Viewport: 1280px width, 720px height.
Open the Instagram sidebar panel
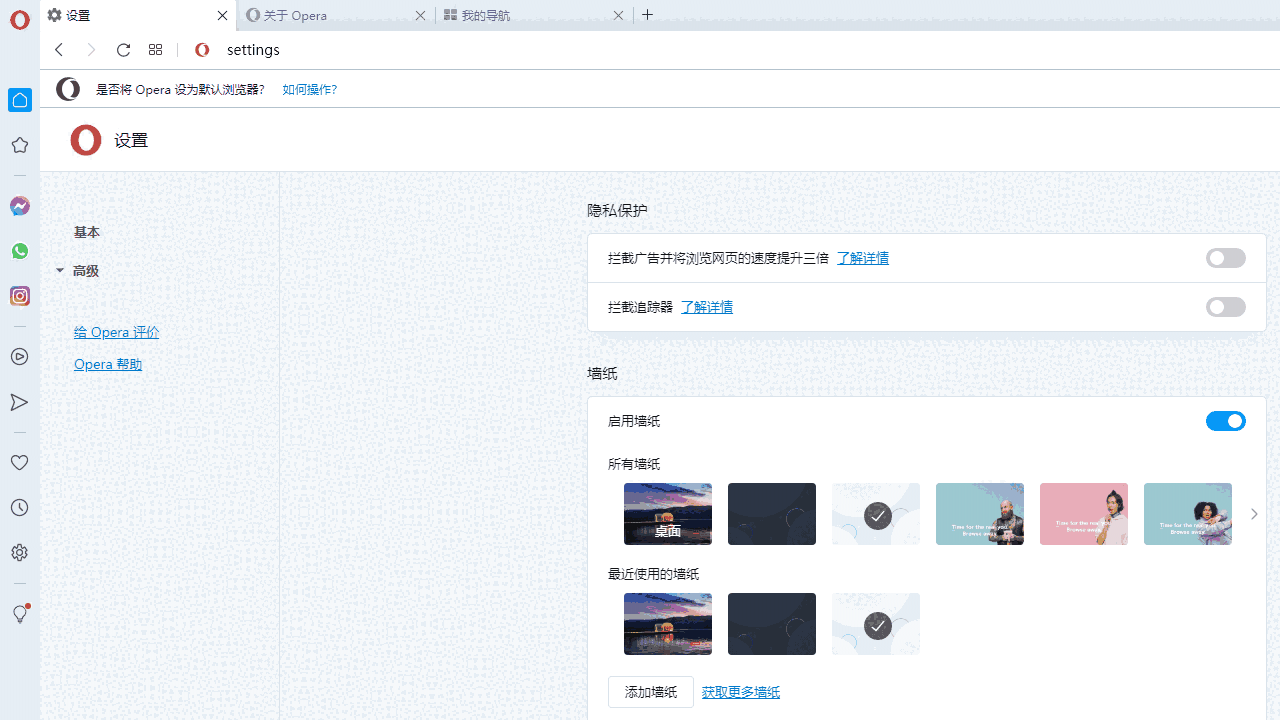(x=19, y=296)
